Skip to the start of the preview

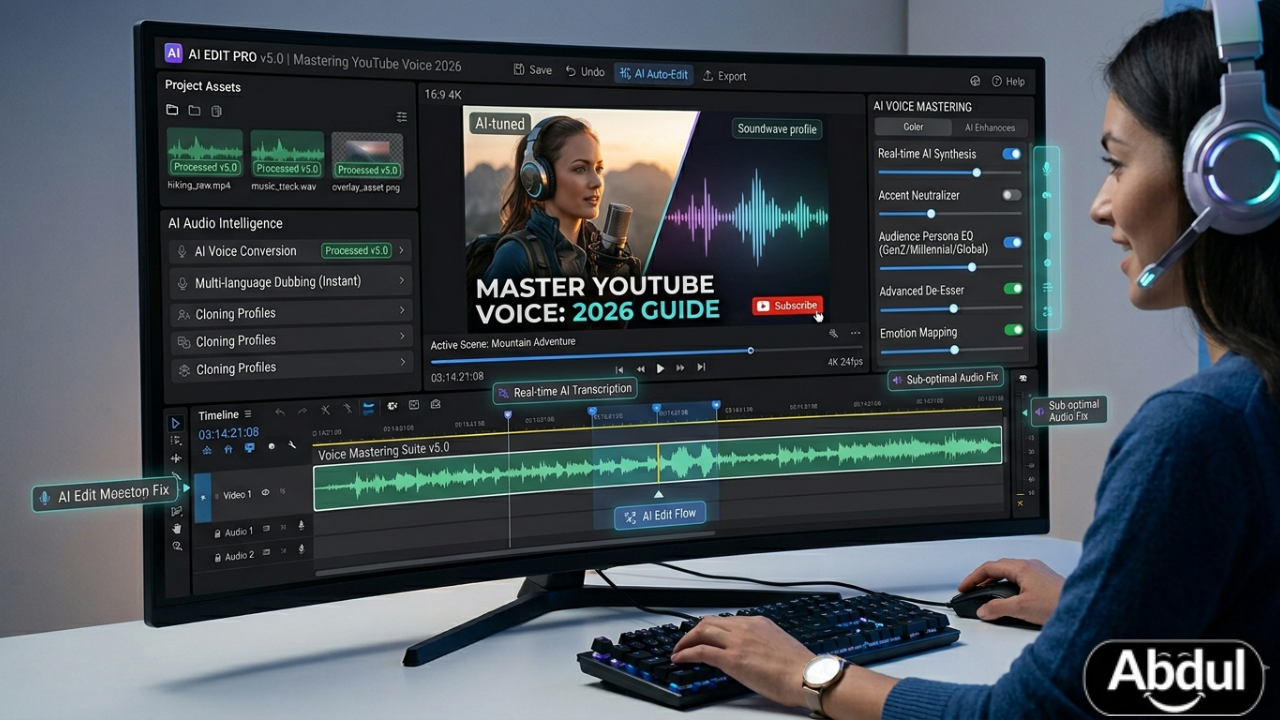pos(619,370)
